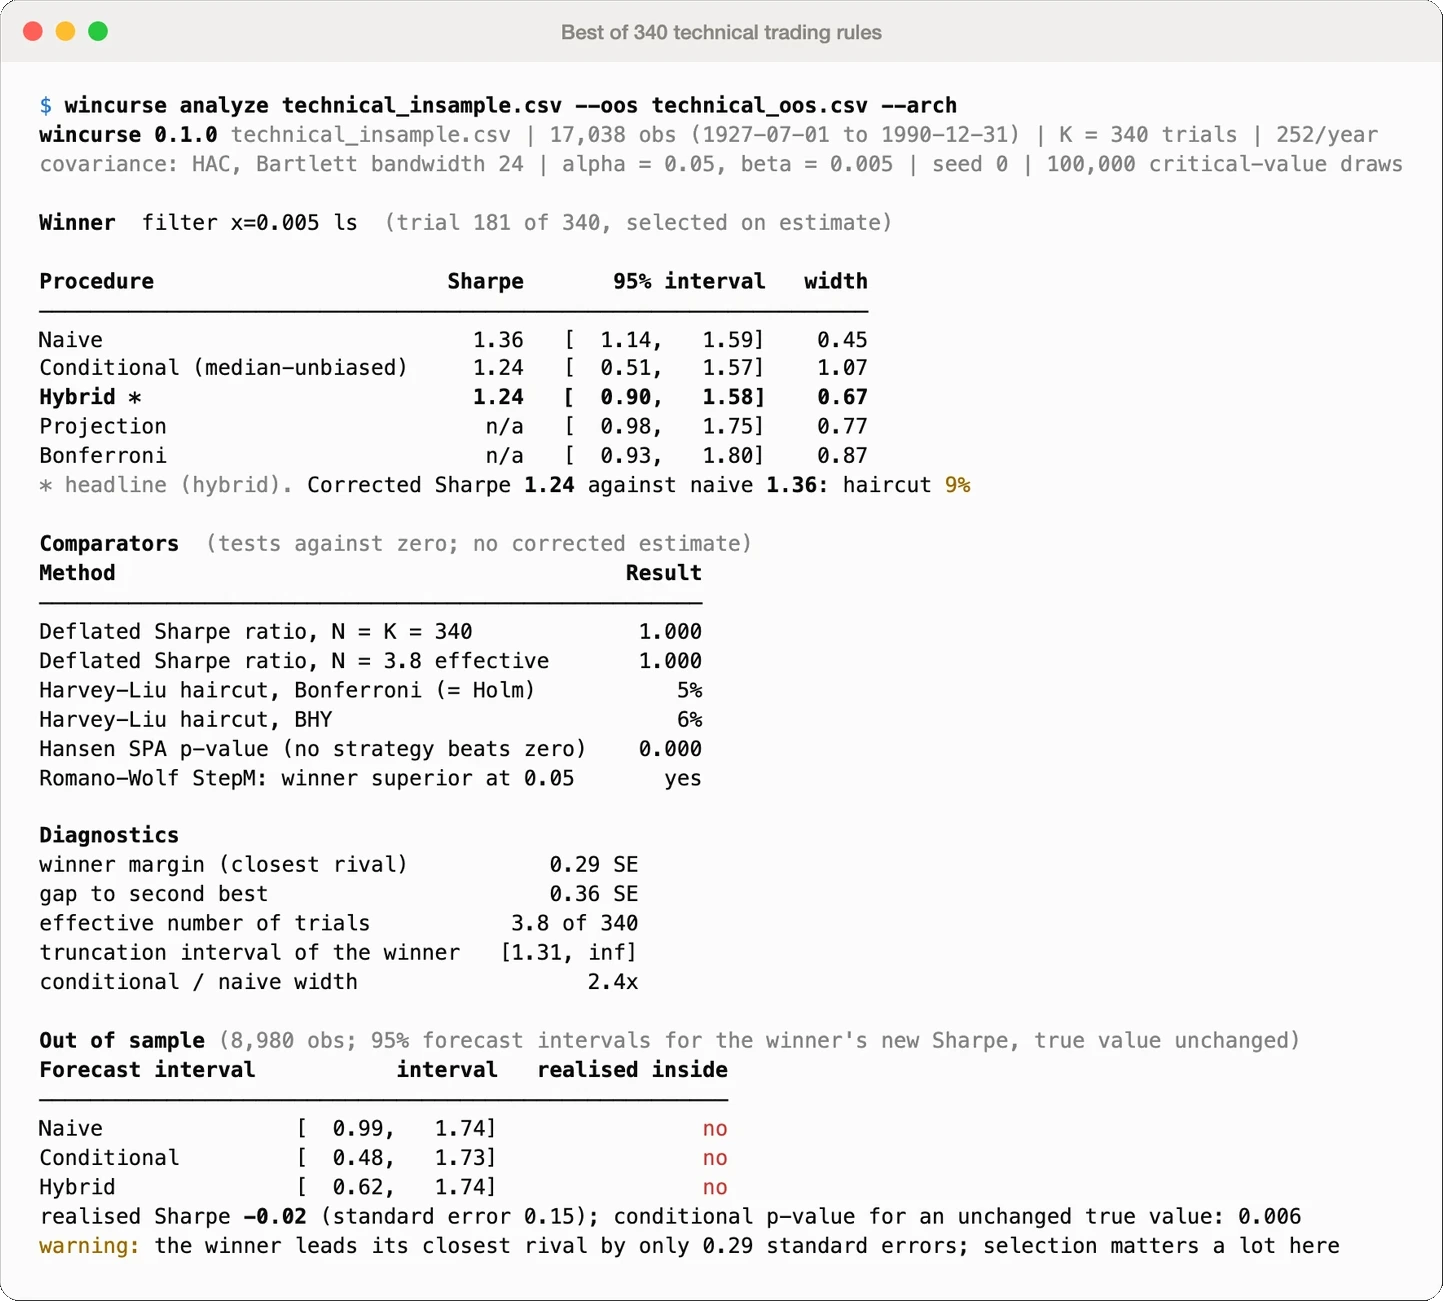The image size is (1443, 1301).
Task: Click the bold 'Hybrid *' row label
Action: click(x=90, y=397)
